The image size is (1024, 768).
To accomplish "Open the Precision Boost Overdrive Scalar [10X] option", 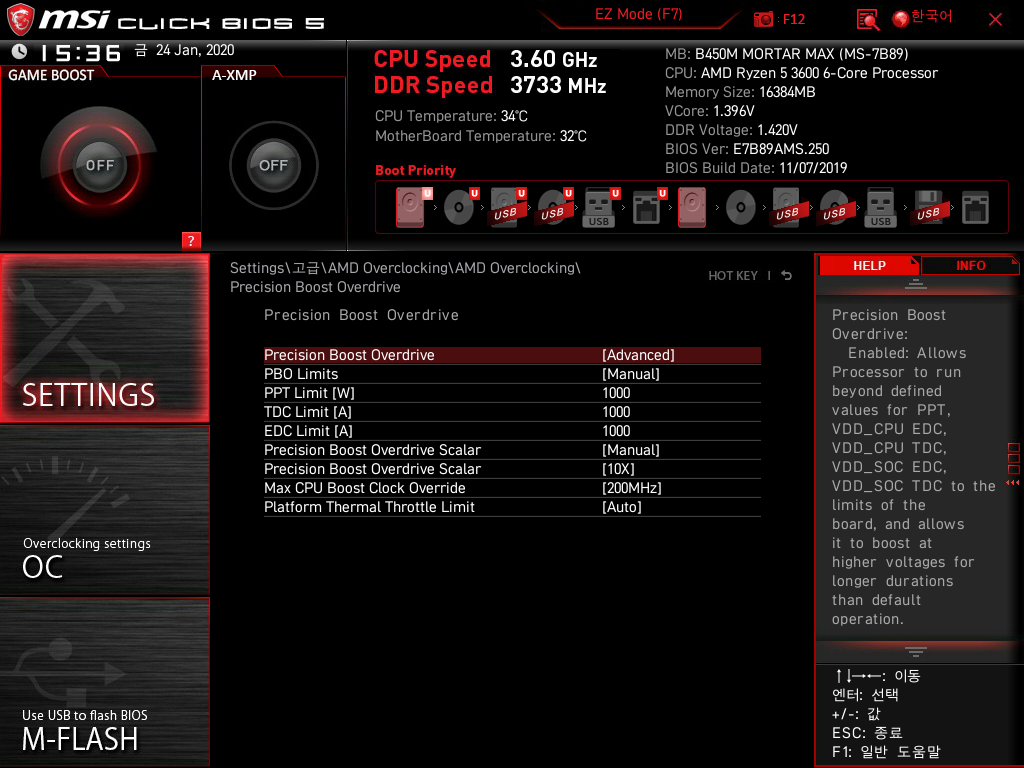I will pos(512,469).
